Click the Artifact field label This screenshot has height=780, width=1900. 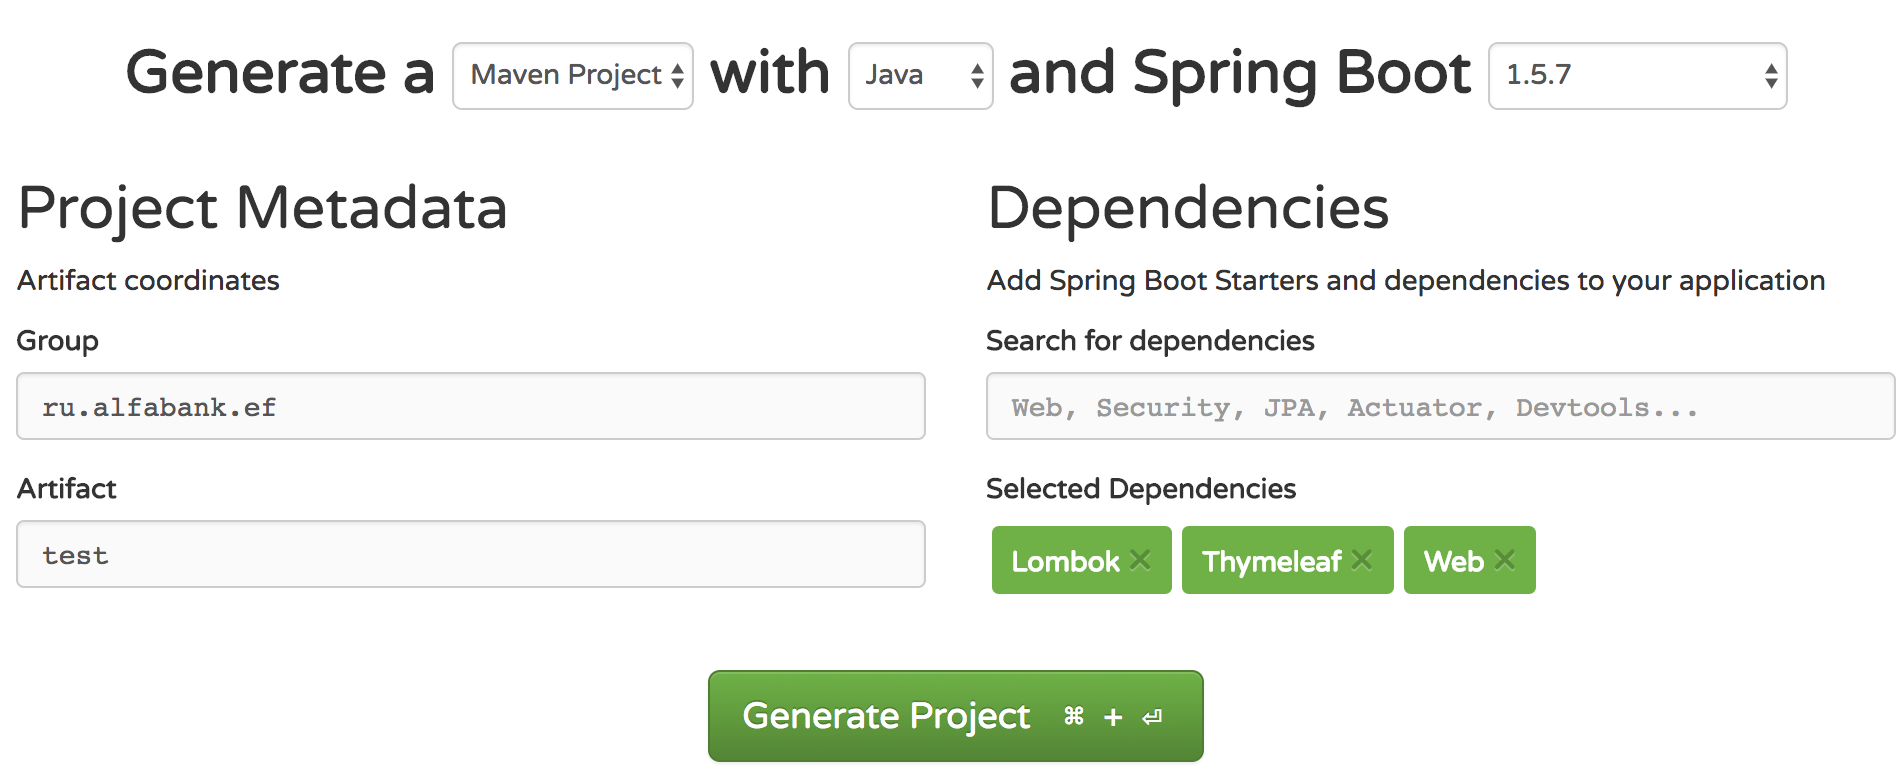[67, 488]
